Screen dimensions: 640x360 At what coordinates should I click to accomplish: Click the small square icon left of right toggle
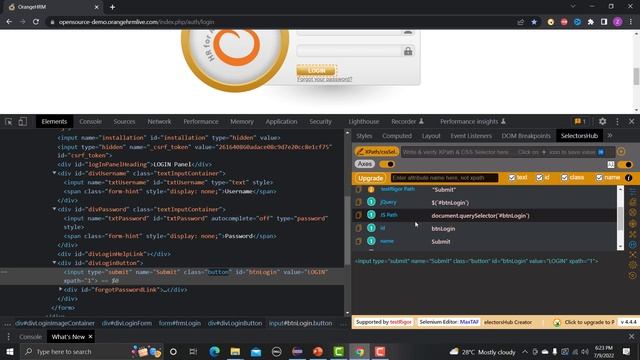click(611, 164)
